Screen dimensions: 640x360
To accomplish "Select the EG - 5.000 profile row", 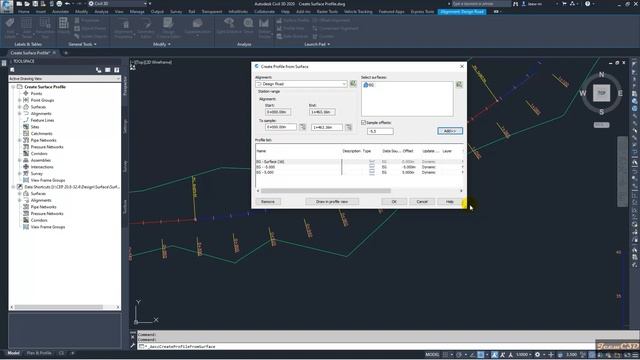I will 359,172.
